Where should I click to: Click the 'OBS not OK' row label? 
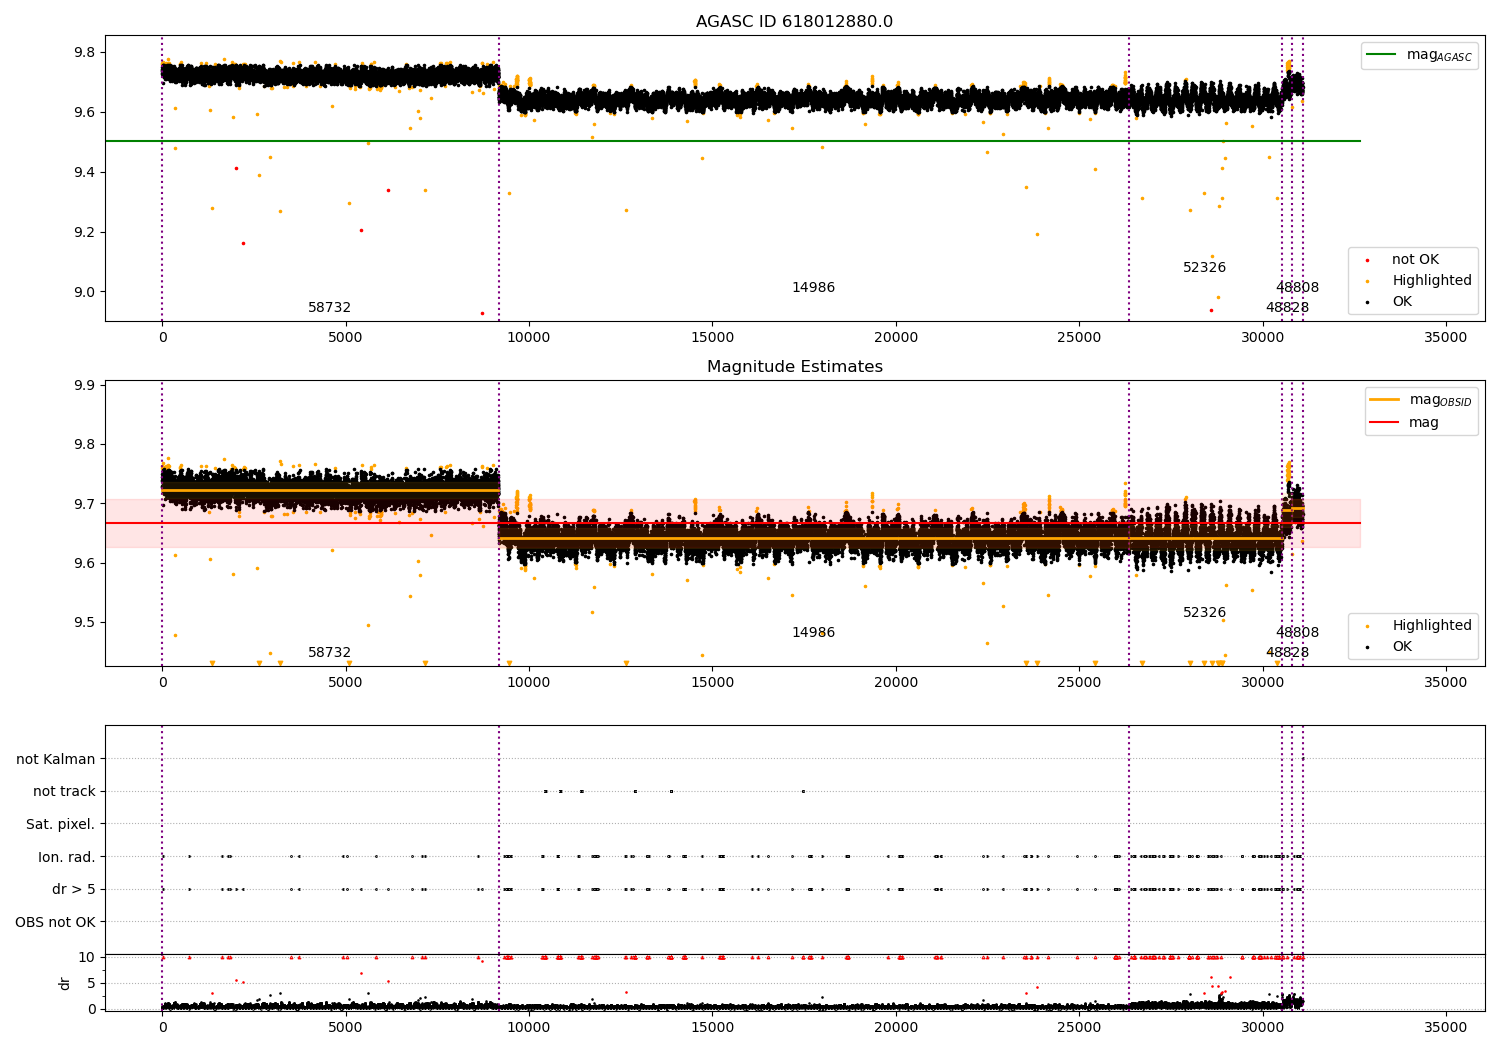(x=56, y=922)
